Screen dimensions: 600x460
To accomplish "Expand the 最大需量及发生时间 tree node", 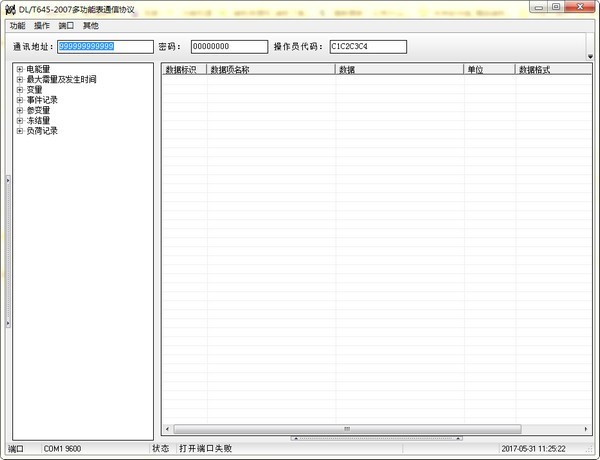I will click(x=20, y=79).
